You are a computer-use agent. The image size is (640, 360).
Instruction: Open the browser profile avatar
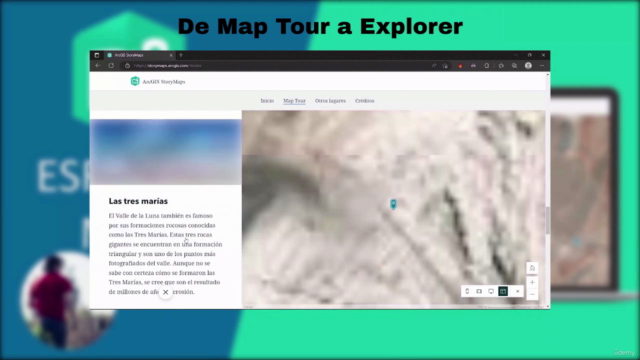(x=529, y=66)
